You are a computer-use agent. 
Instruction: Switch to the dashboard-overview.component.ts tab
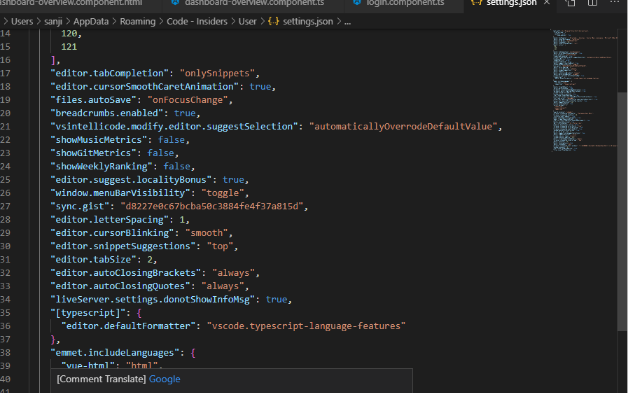(254, 3)
